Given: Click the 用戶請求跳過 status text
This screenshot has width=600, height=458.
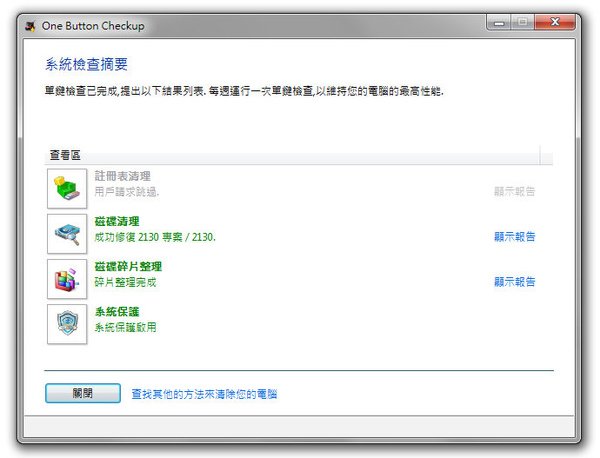Looking at the screenshot, I should [x=127, y=192].
